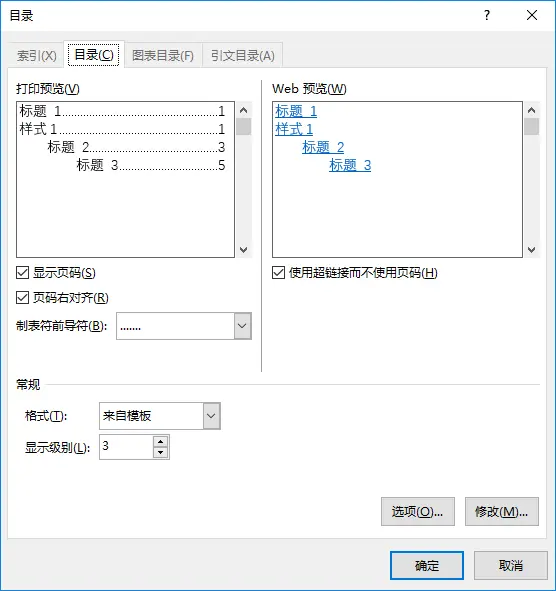Toggle the 显示页码 checkbox
The image size is (556, 591).
22,273
